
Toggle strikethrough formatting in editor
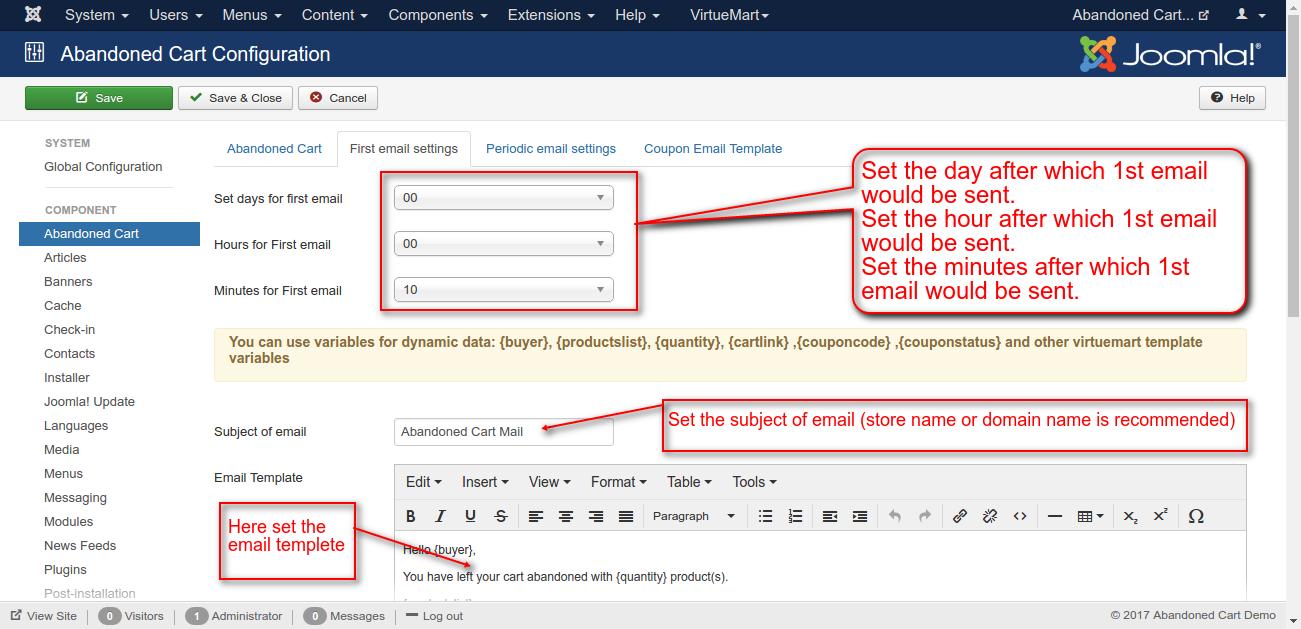pos(501,516)
